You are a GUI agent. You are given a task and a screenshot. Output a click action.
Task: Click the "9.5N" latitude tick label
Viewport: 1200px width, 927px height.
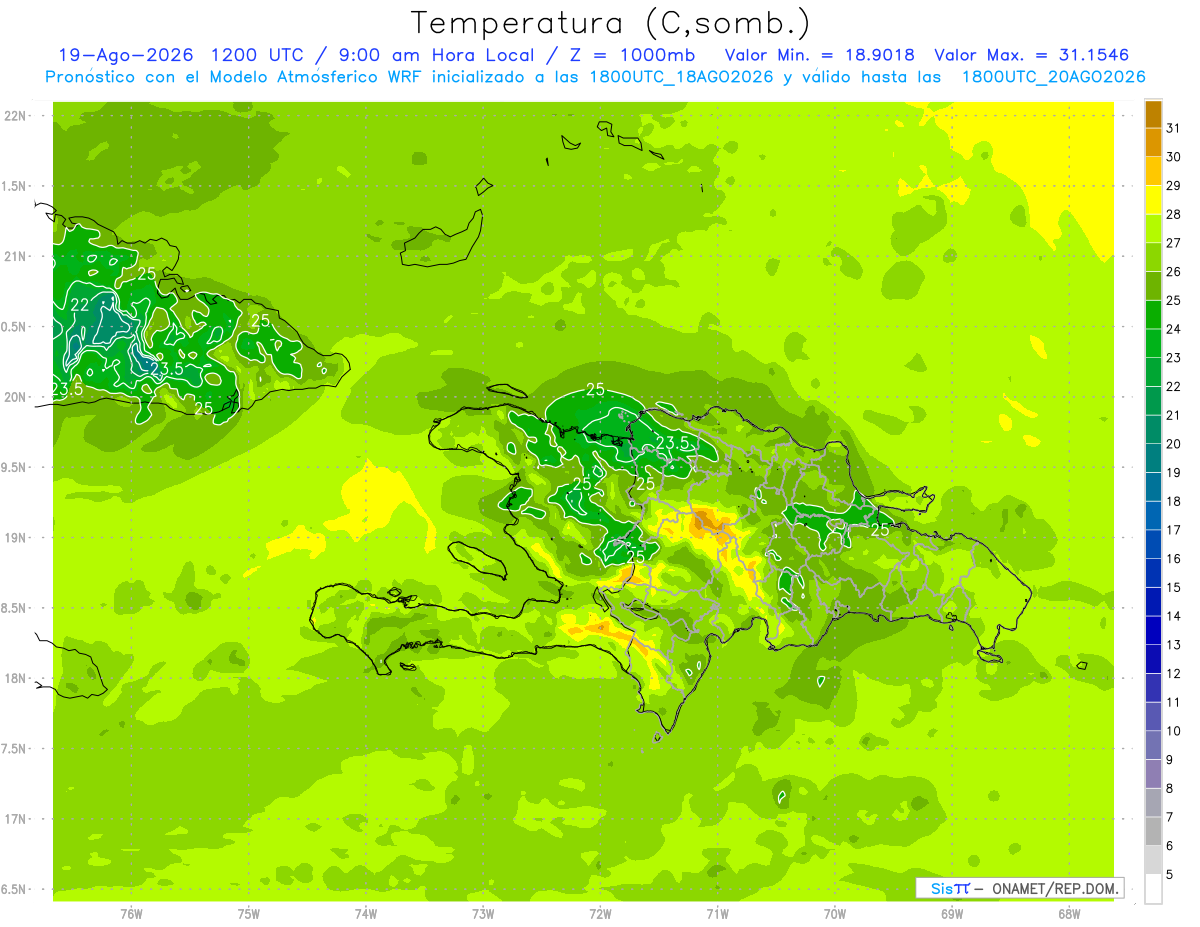tap(14, 468)
